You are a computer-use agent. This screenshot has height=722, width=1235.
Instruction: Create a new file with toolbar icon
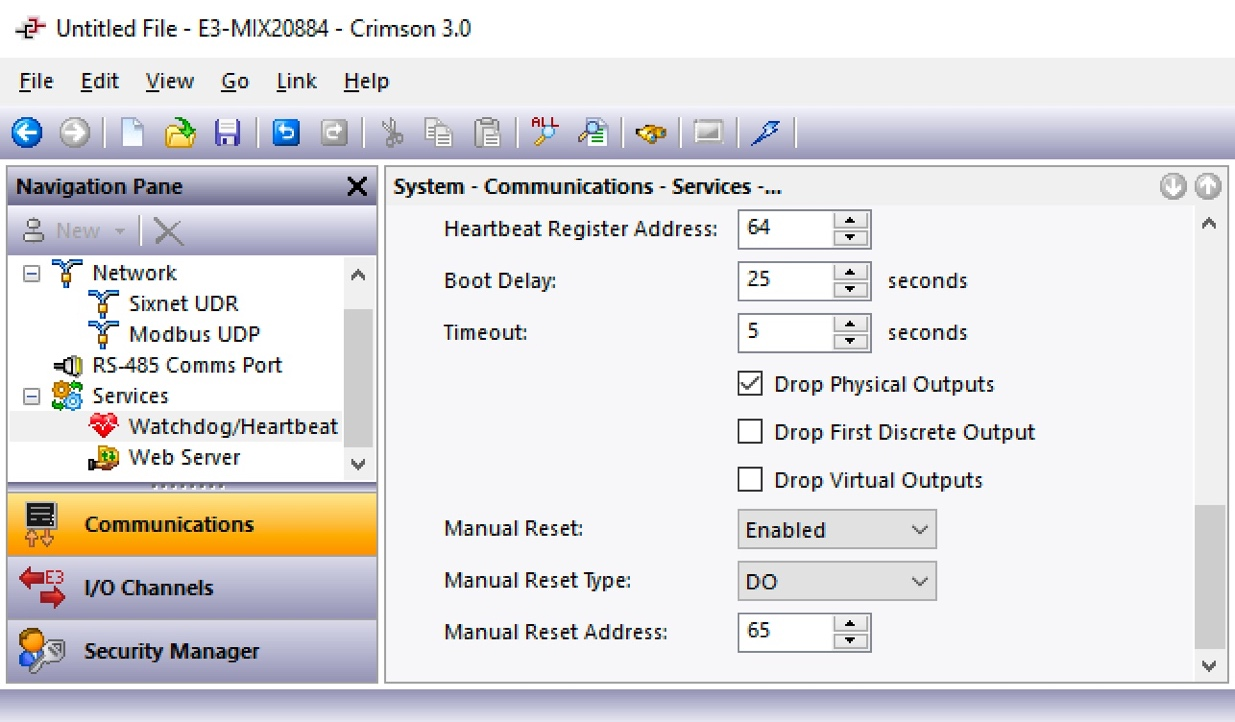pyautogui.click(x=133, y=132)
